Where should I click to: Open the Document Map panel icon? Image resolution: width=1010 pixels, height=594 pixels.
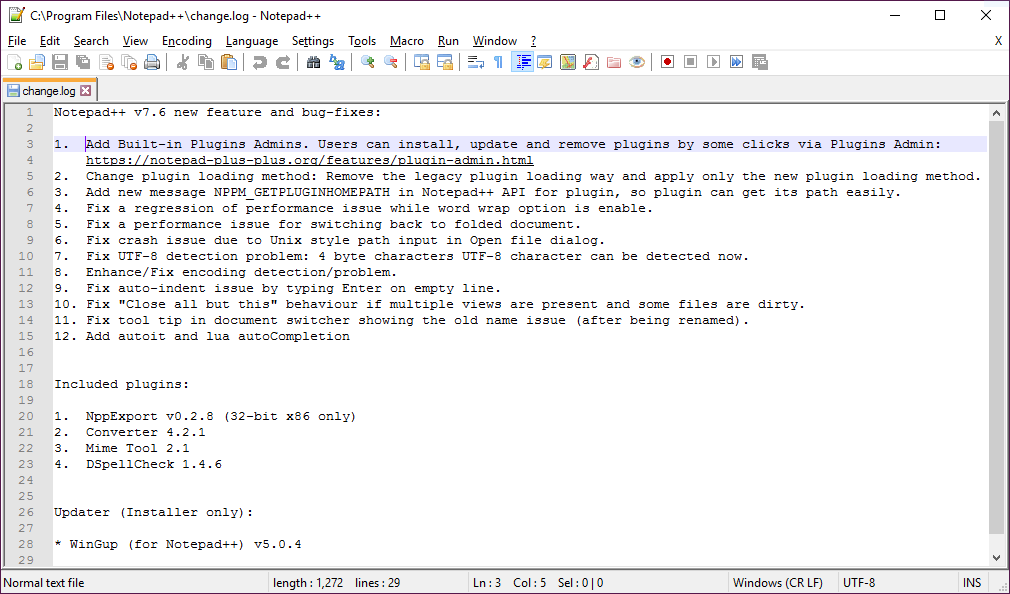click(x=568, y=62)
